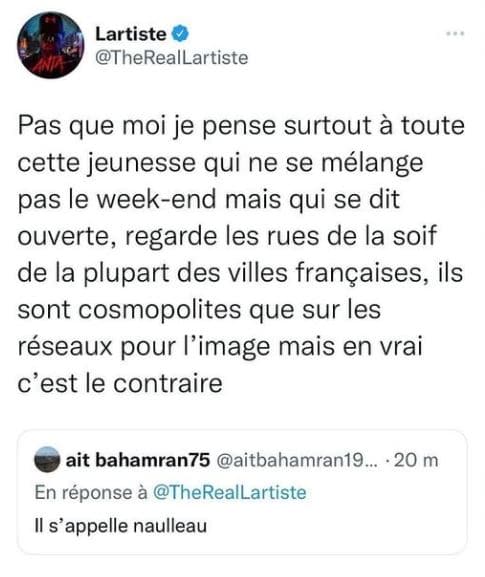Click the blue verified badge

coord(180,34)
